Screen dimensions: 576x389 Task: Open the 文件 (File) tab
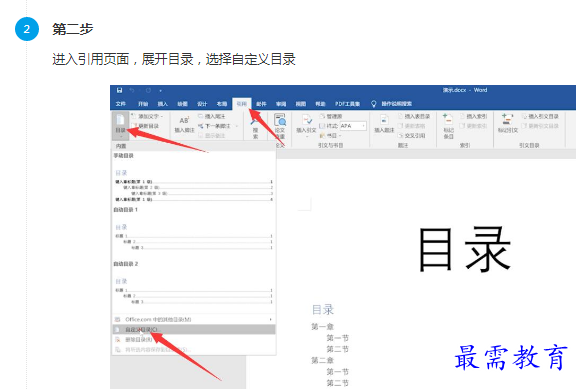120,104
